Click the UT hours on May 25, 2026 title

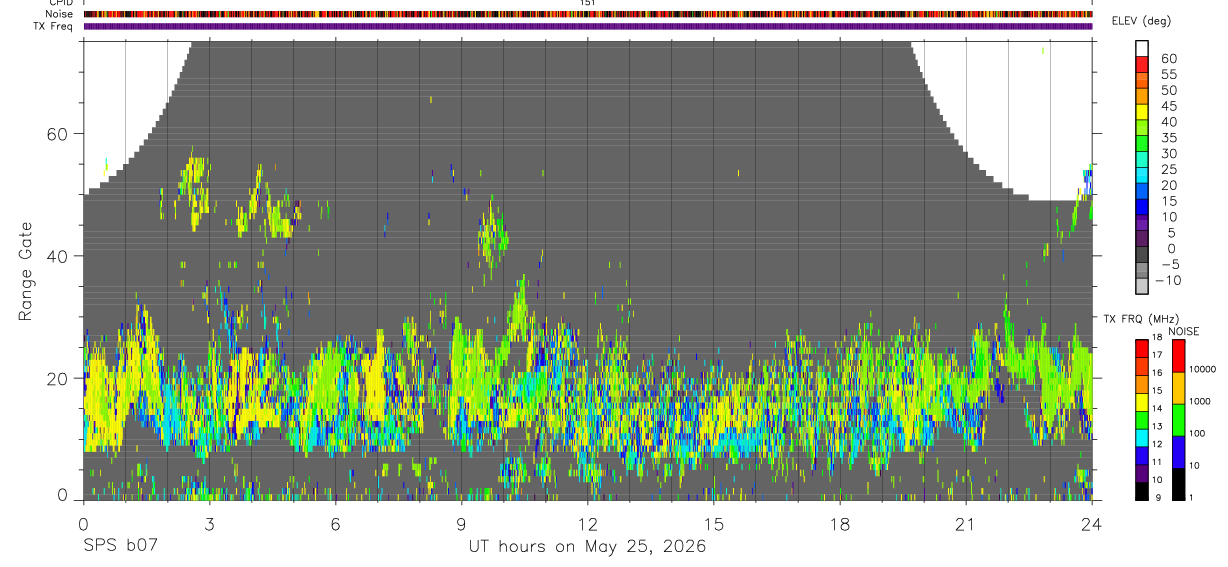[588, 547]
